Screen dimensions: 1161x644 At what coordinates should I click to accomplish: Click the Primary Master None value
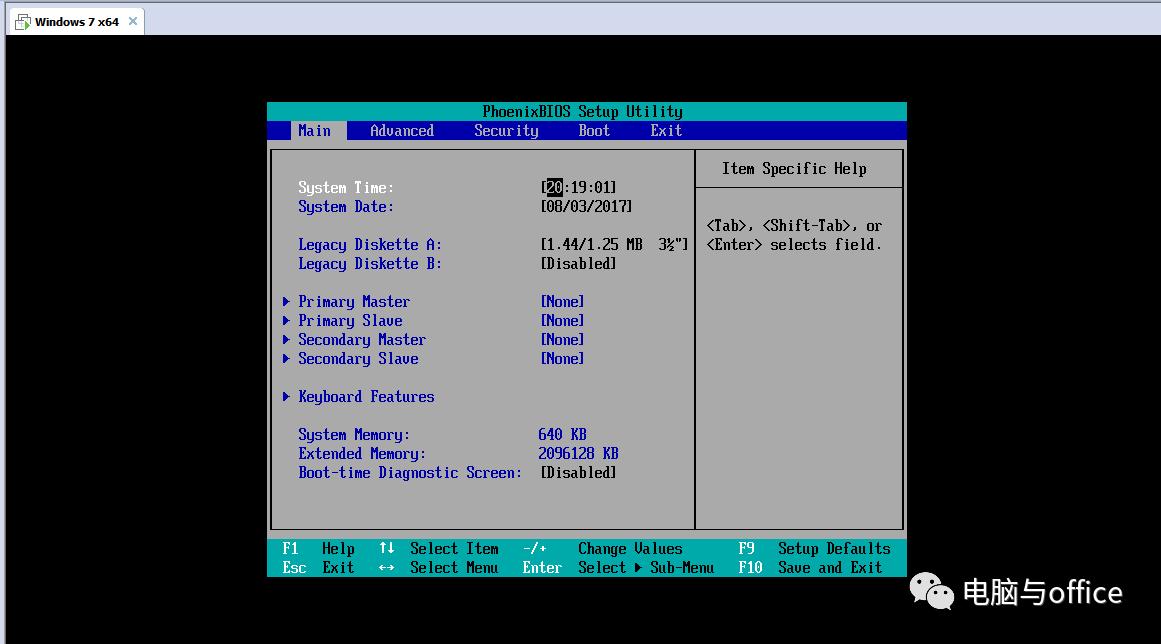[562, 302]
